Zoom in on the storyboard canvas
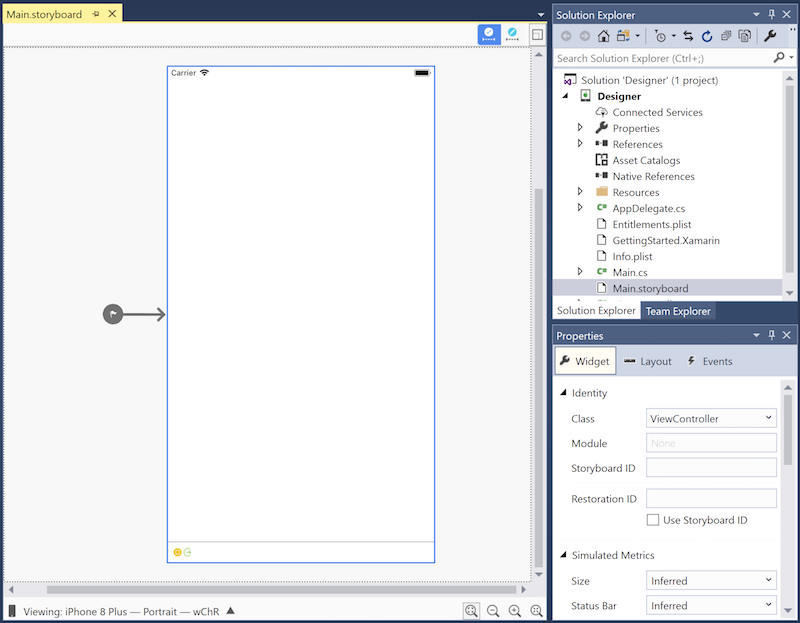 [x=514, y=610]
